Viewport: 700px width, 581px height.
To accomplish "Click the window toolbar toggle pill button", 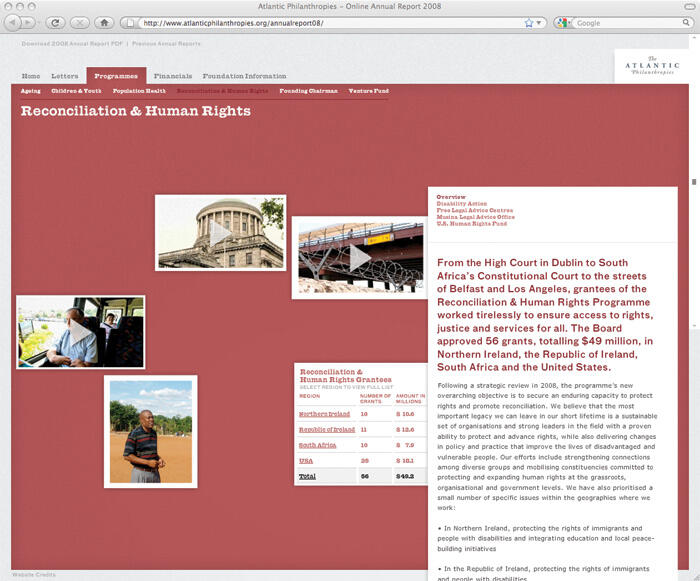I will 689,6.
